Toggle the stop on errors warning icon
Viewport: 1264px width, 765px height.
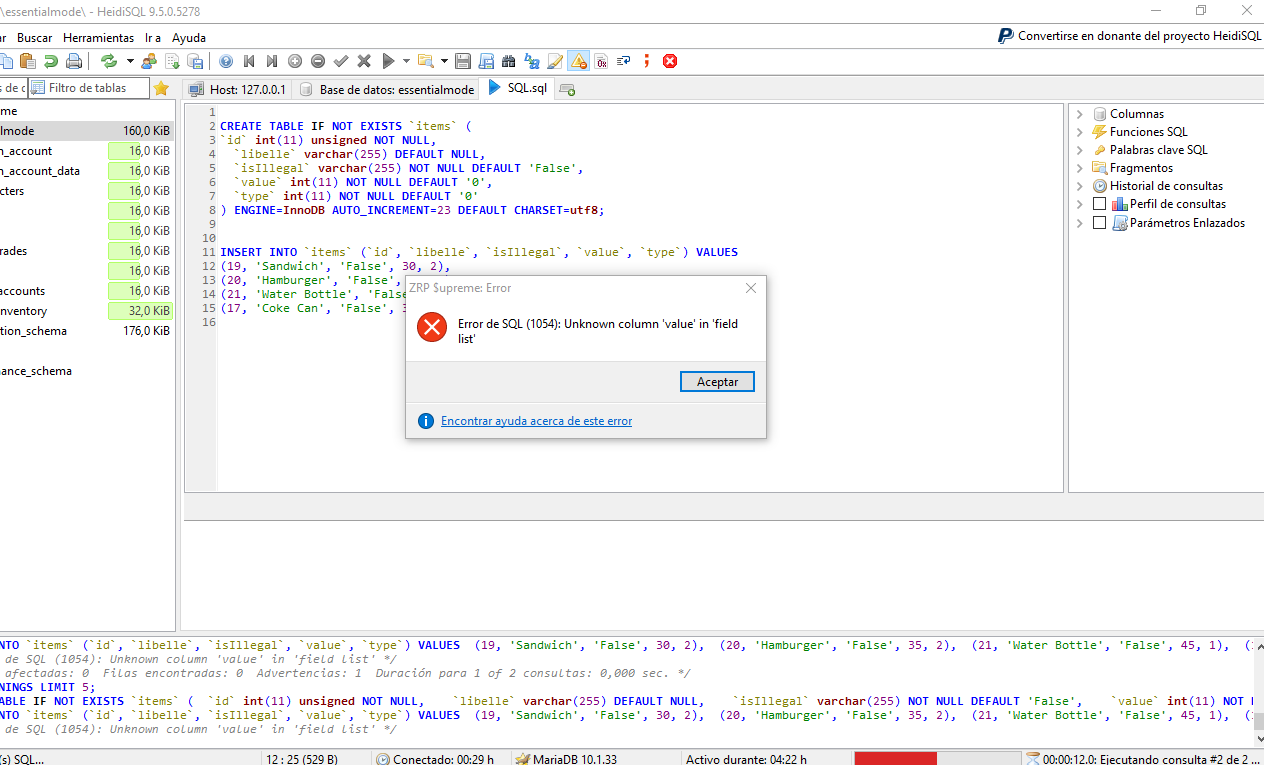click(578, 61)
